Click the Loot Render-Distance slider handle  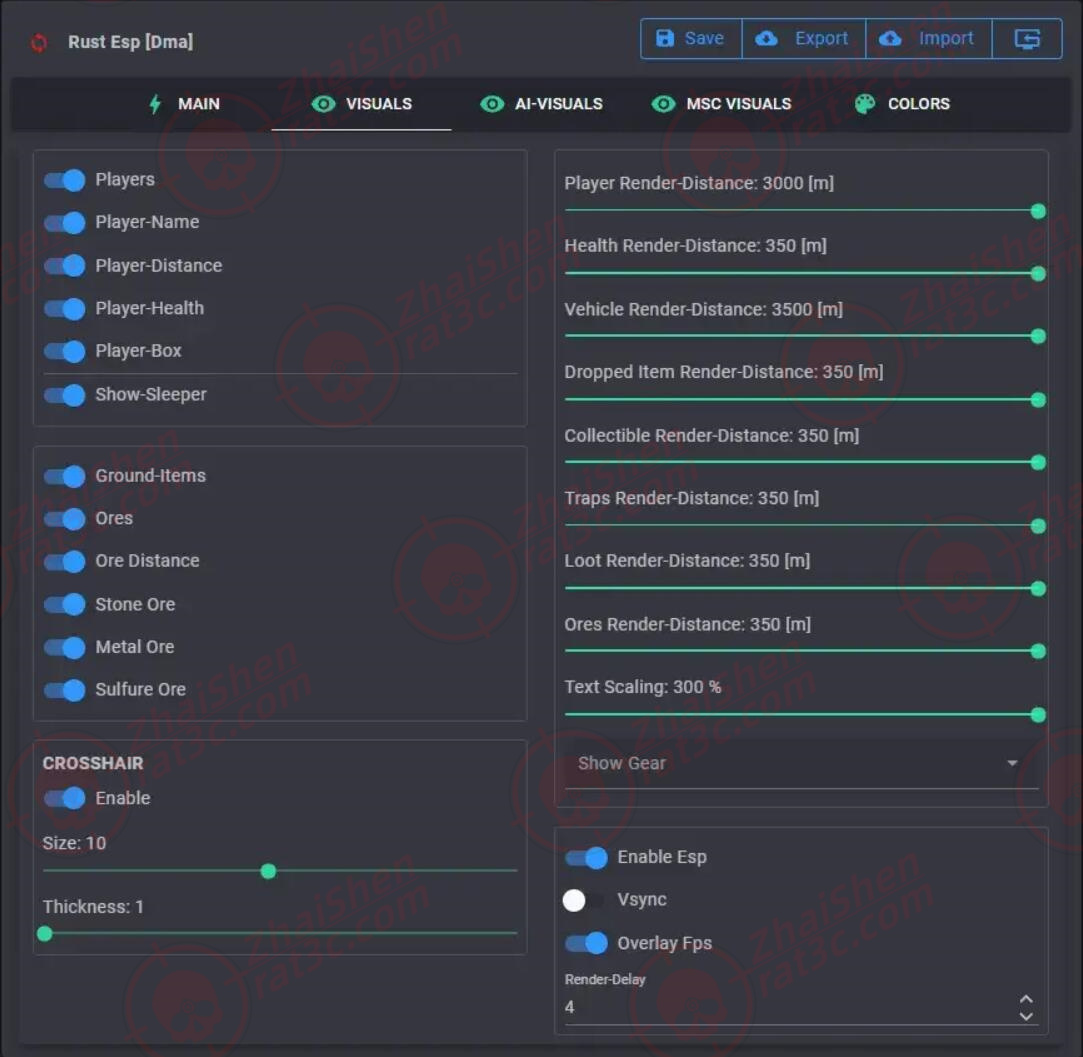coord(1037,589)
